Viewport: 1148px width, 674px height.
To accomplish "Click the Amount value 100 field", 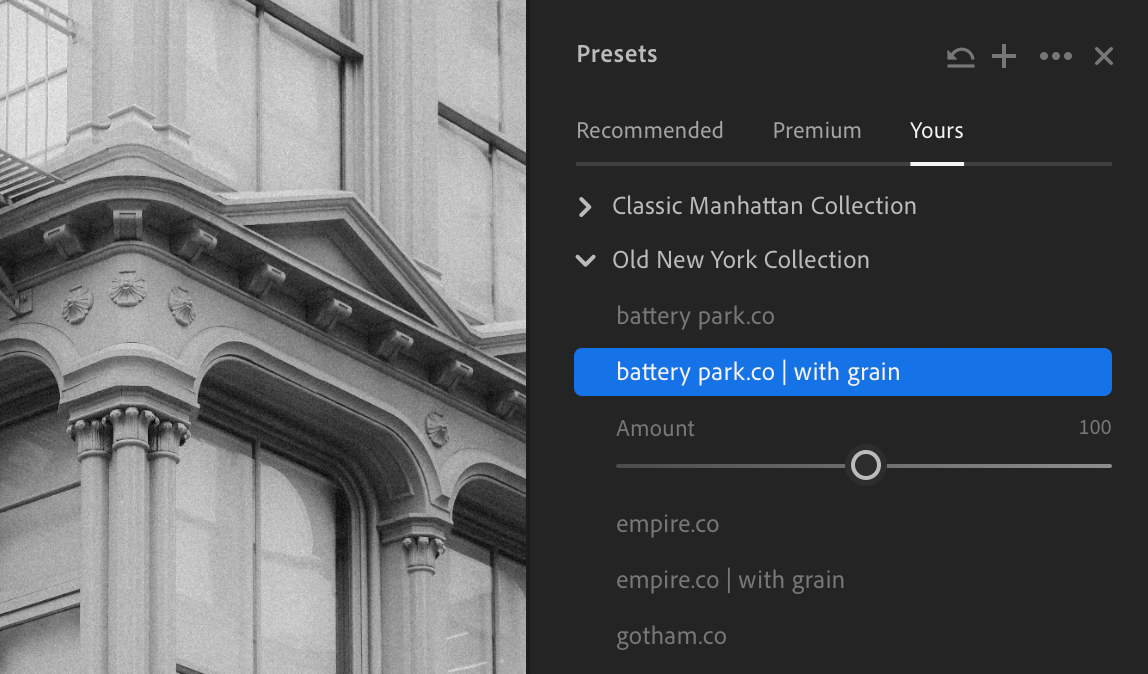I will pos(1094,428).
